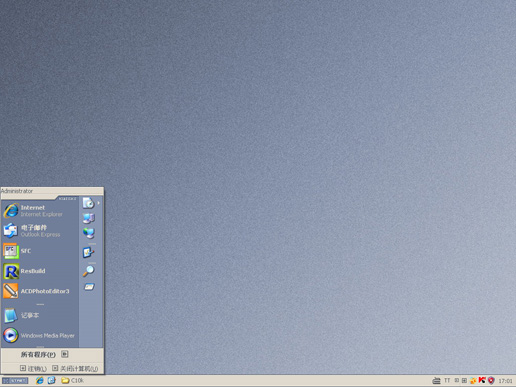Open the C10k folder taskbar button

(x=72, y=380)
